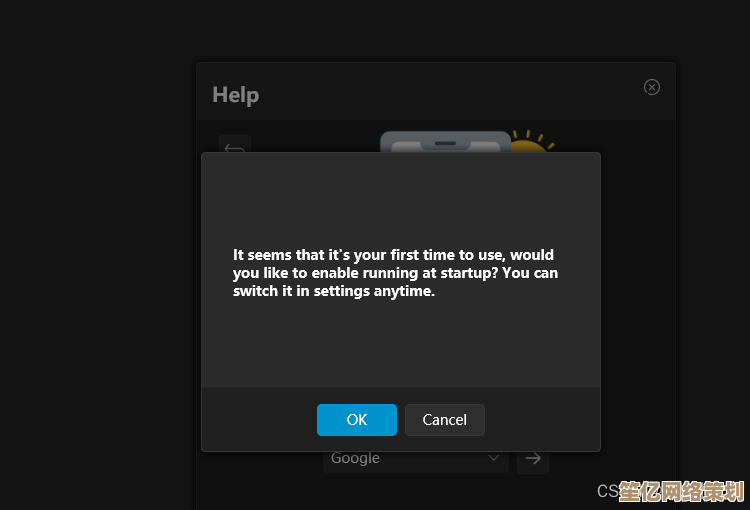The image size is (750, 510).
Task: Confirm startup prompt with blue OK button
Action: 357,420
